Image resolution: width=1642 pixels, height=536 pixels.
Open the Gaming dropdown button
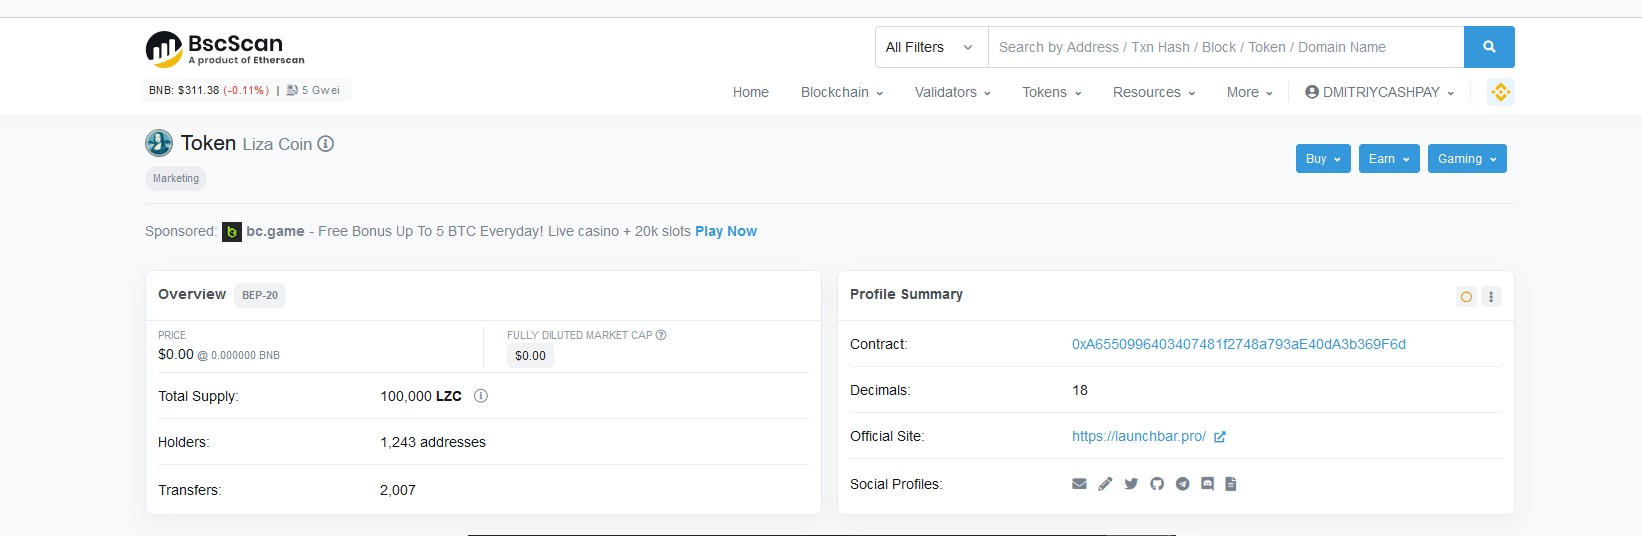1466,159
